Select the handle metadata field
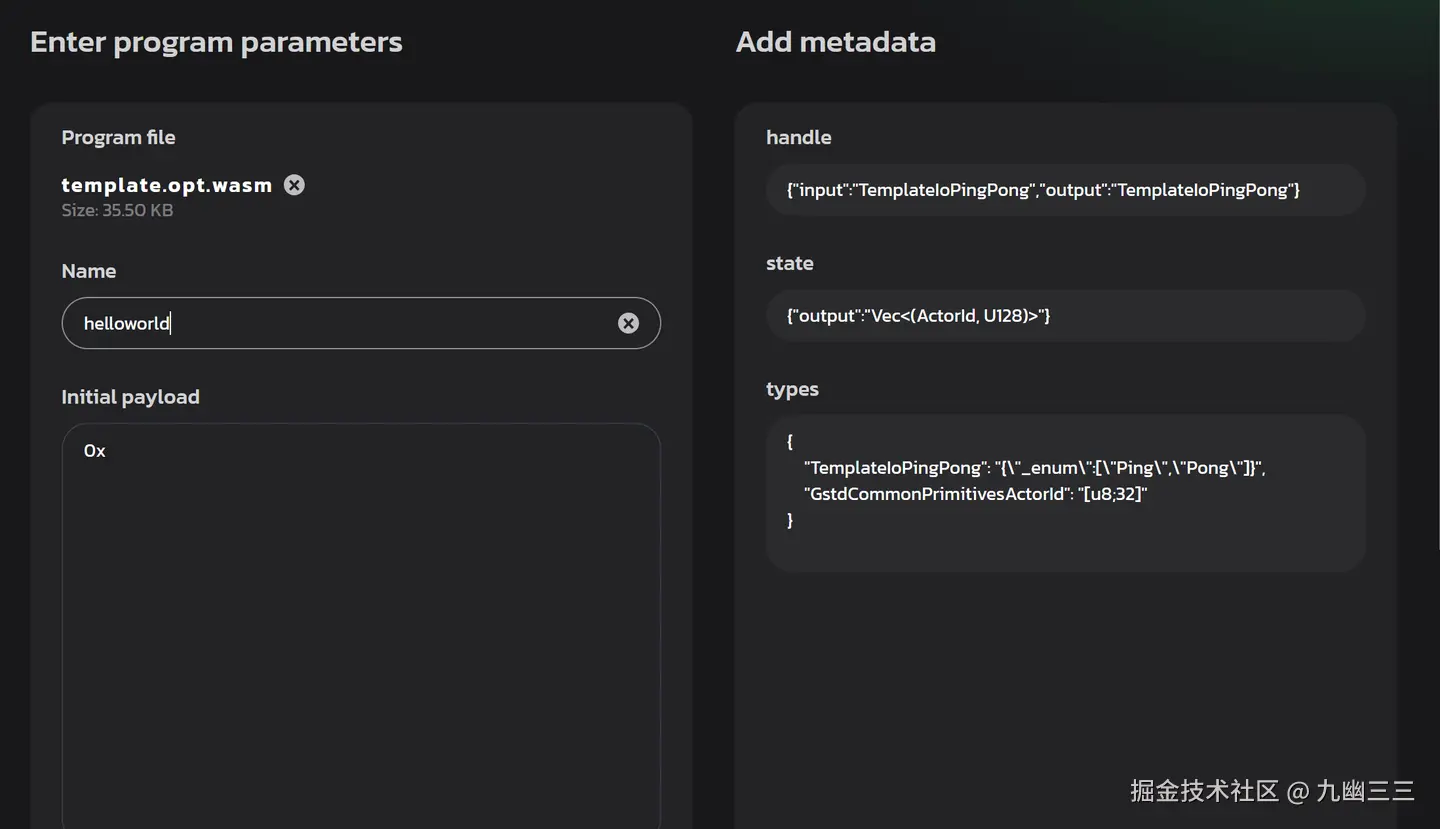 [x=1065, y=189]
